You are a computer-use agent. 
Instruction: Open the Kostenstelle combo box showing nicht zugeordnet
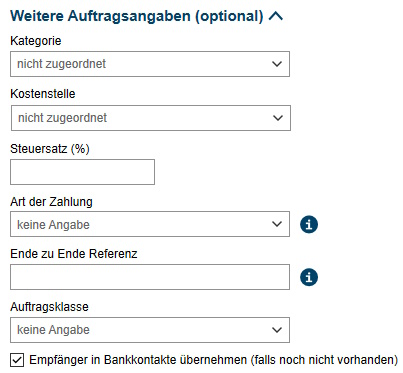pos(151,118)
